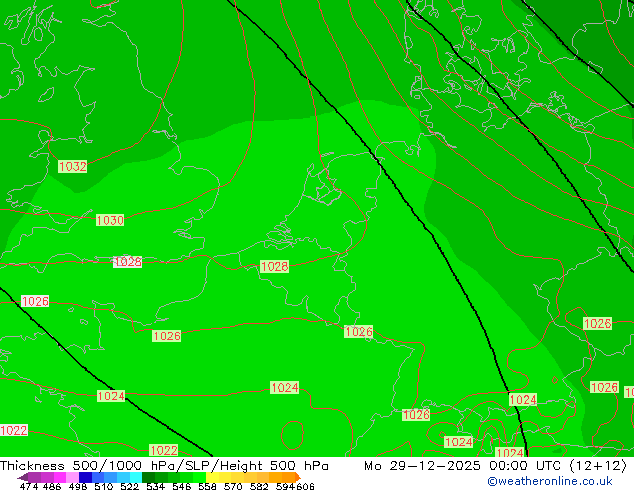
Task: Pick the cyan legend swatch left of 534
Action: [x=136, y=477]
